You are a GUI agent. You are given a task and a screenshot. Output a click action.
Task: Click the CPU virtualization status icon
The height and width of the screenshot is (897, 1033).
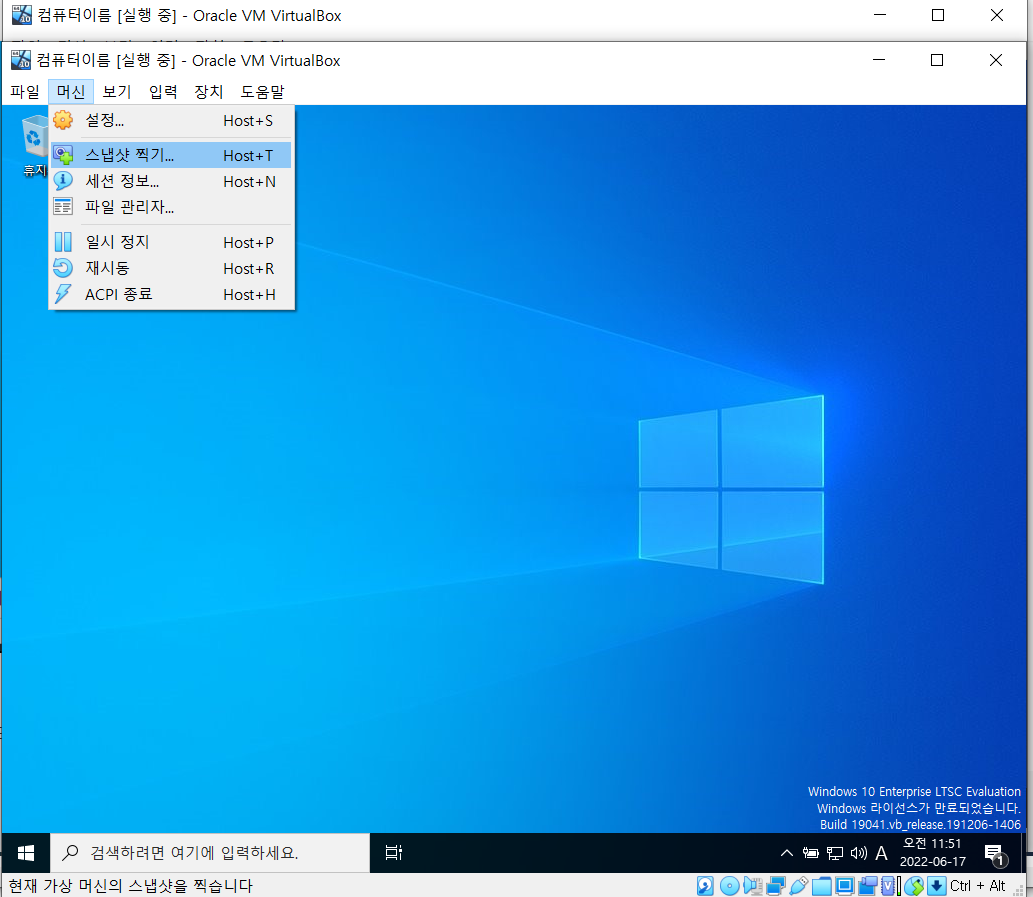coord(888,886)
